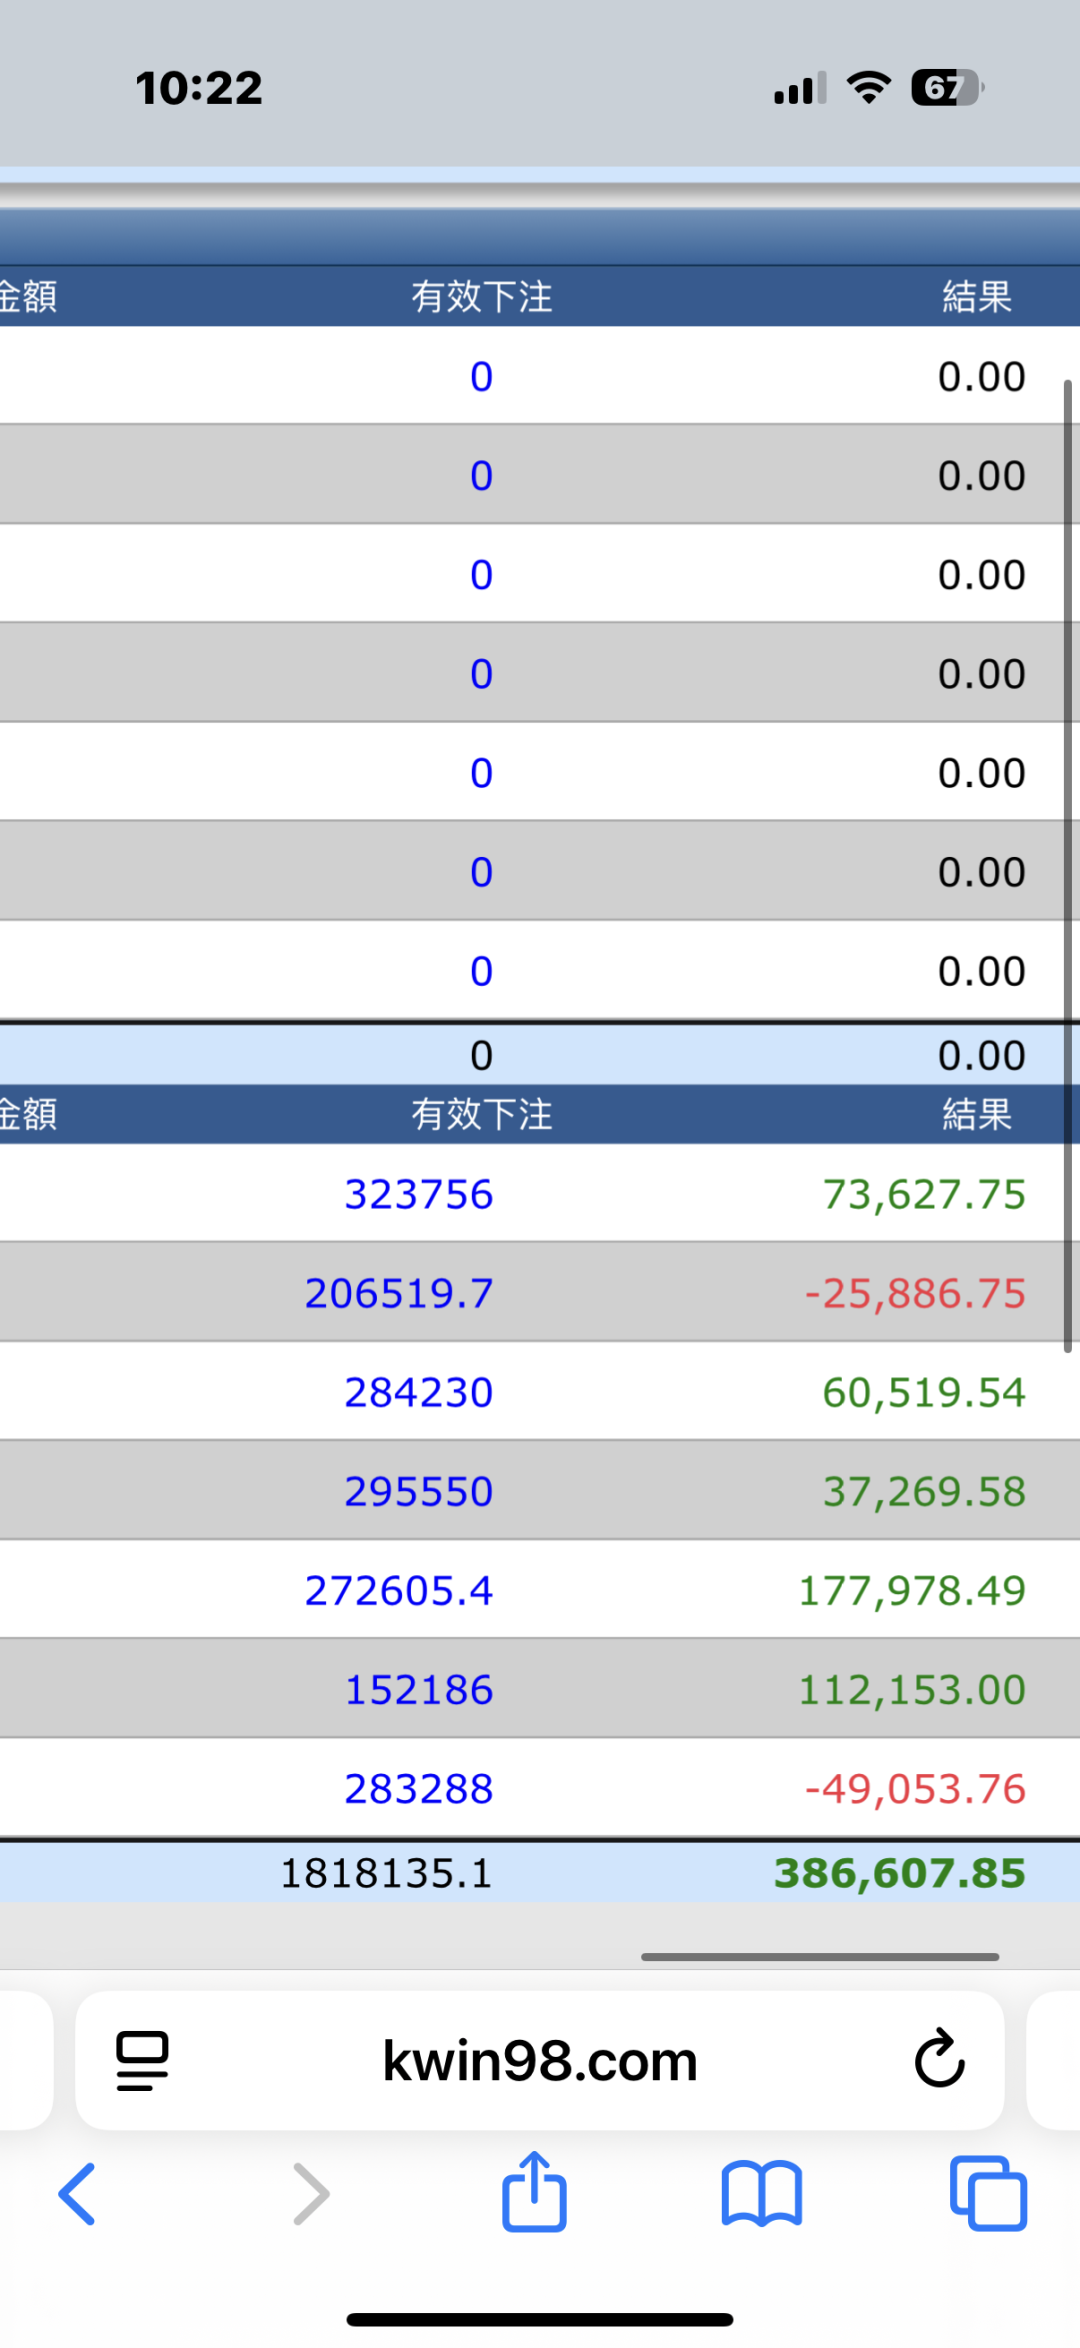Tap the Safari forward arrow
The width and height of the screenshot is (1080, 2348).
[311, 2194]
